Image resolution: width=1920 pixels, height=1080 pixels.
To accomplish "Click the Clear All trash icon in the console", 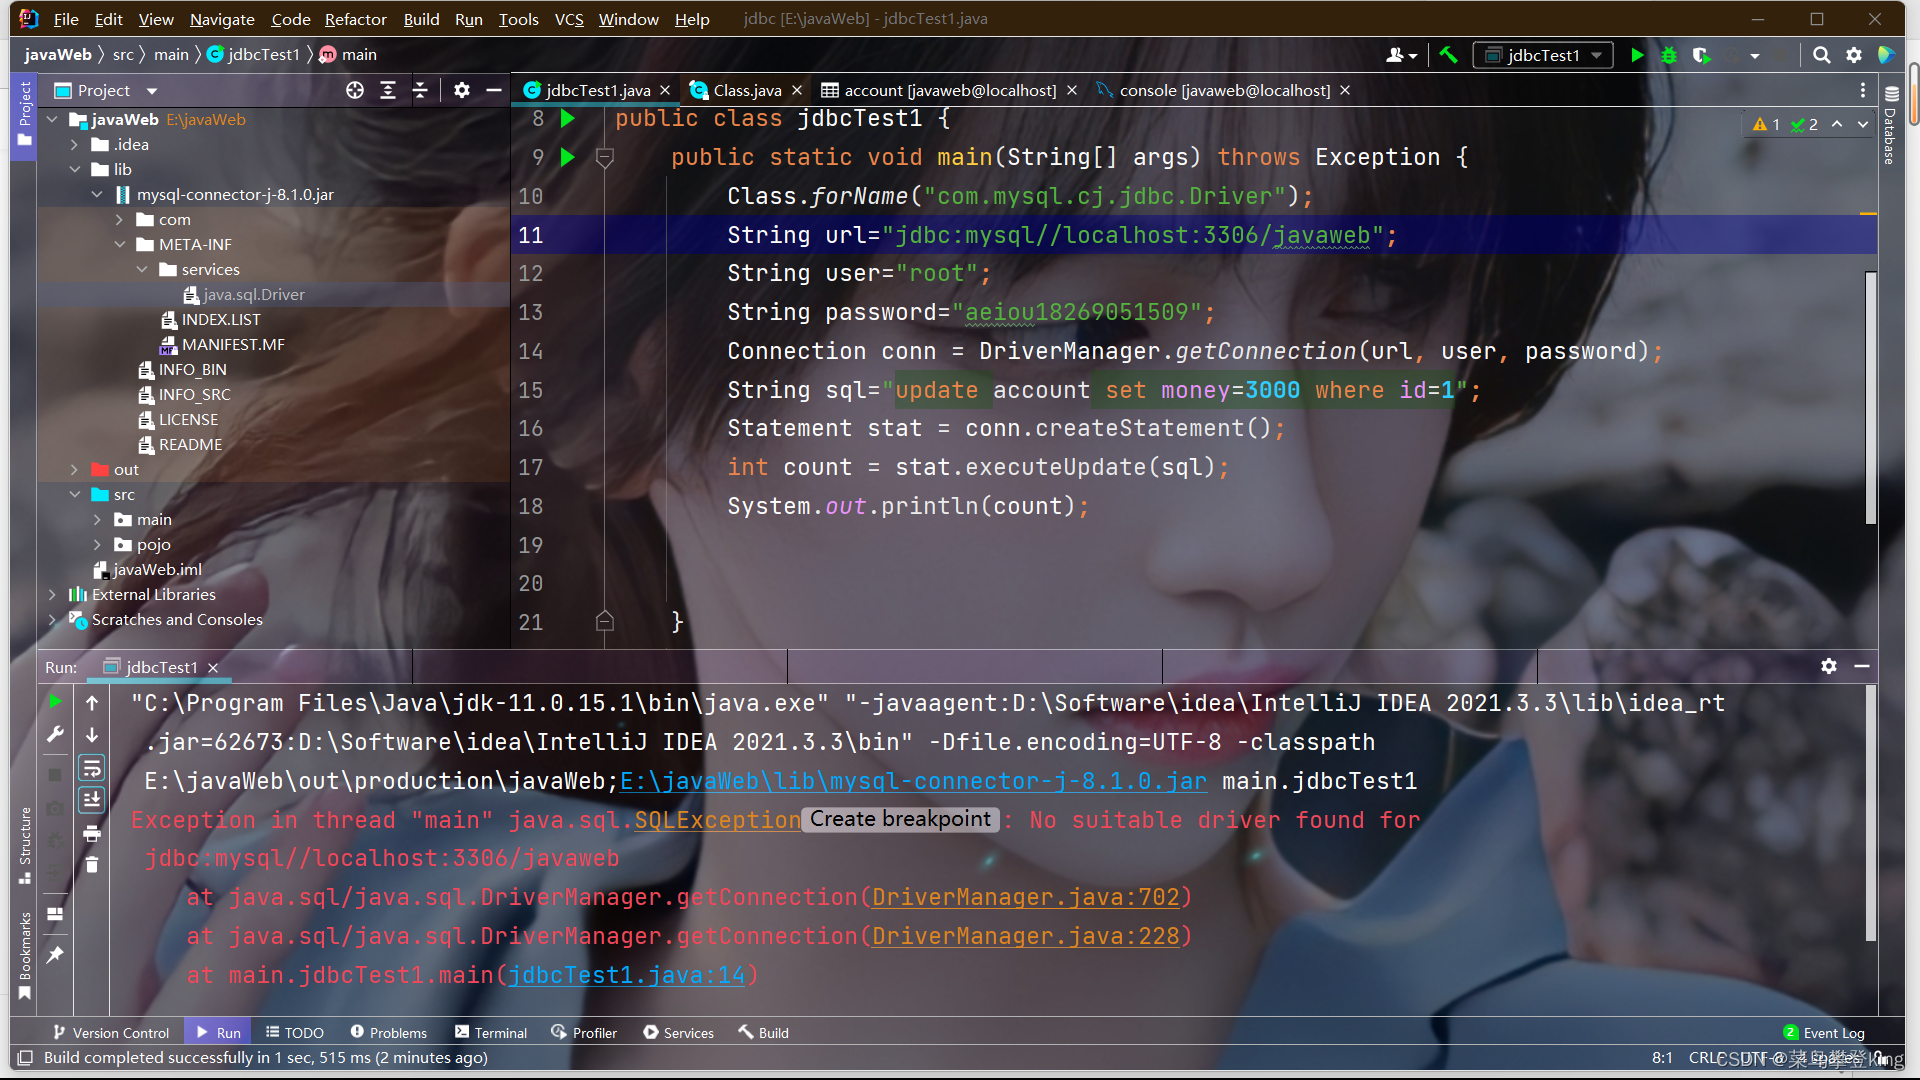I will pyautogui.click(x=92, y=865).
